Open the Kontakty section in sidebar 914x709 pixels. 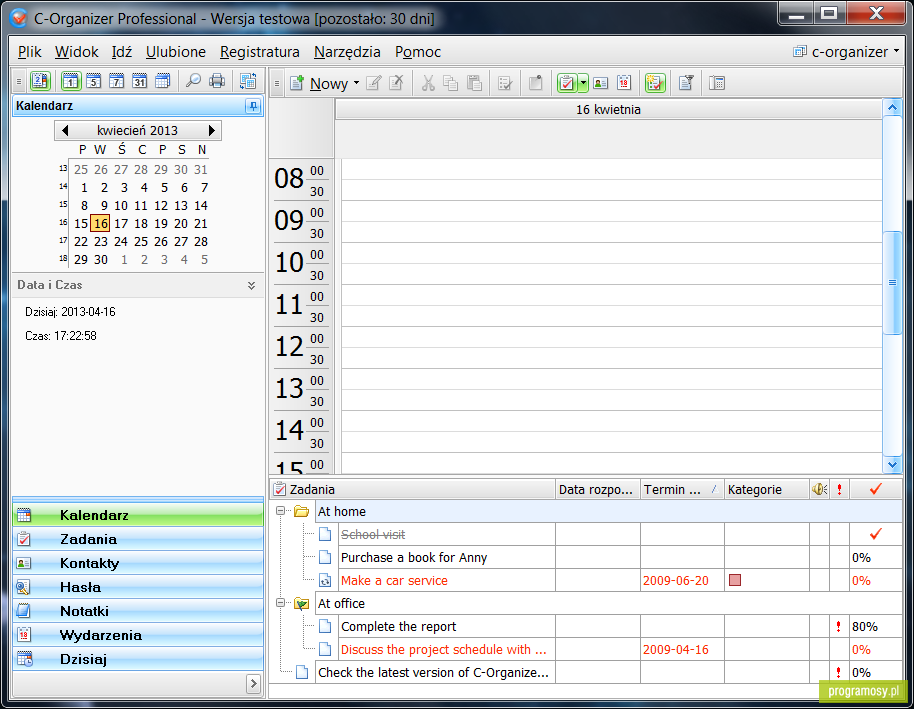(138, 563)
